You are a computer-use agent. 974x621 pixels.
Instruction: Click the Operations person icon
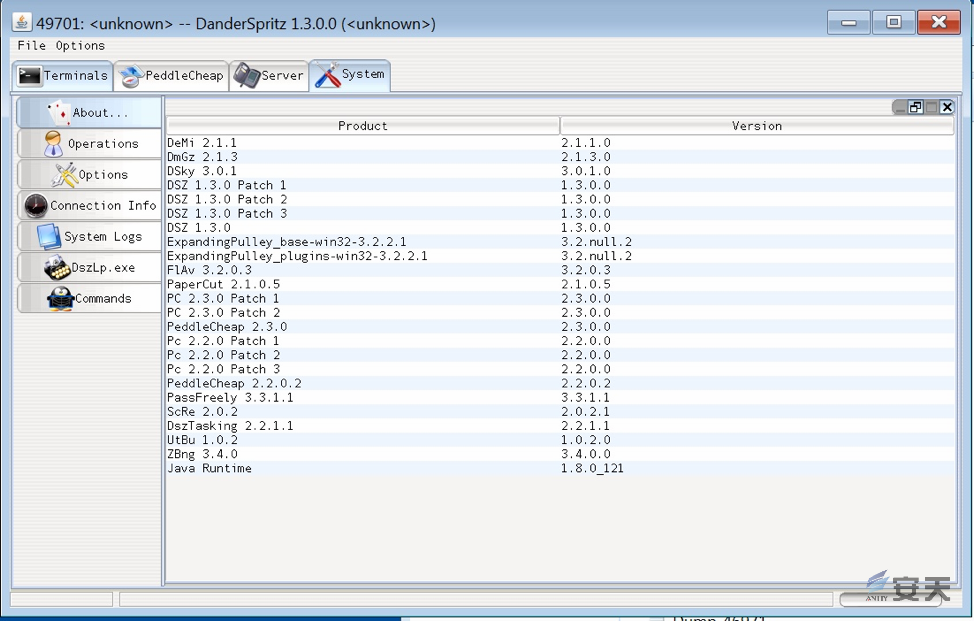pyautogui.click(x=53, y=144)
